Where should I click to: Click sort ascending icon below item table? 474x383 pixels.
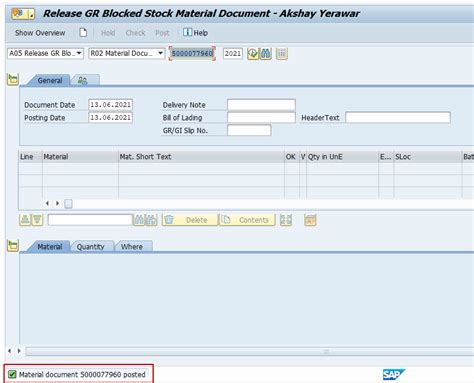tap(25, 220)
